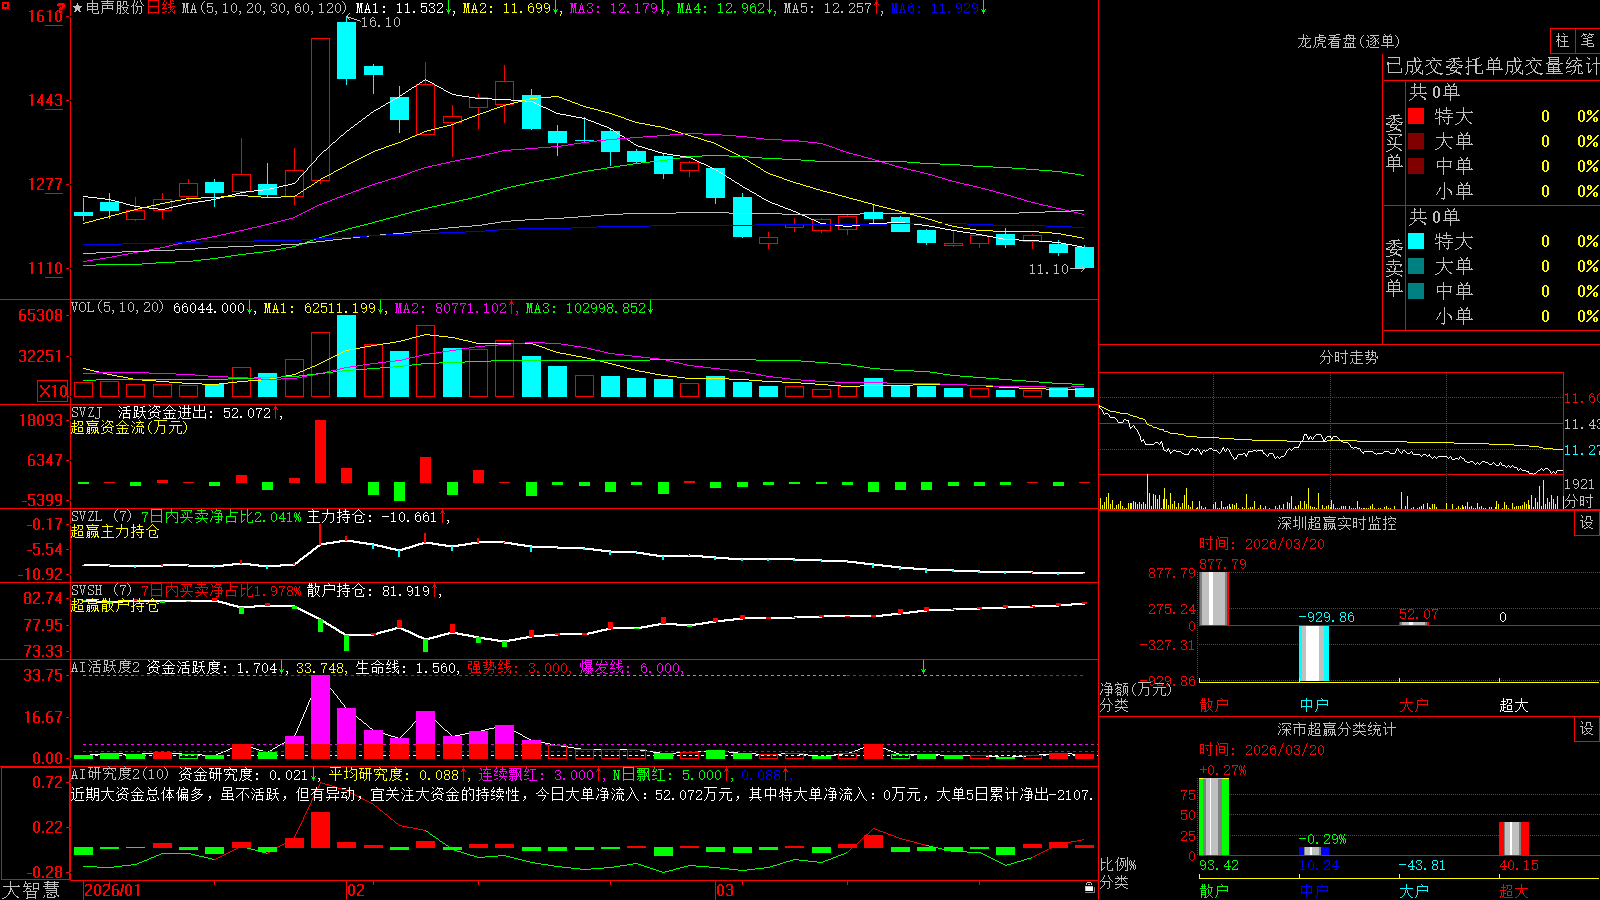Click the 03 month marker on timeline
Image resolution: width=1600 pixels, height=900 pixels.
click(x=725, y=890)
